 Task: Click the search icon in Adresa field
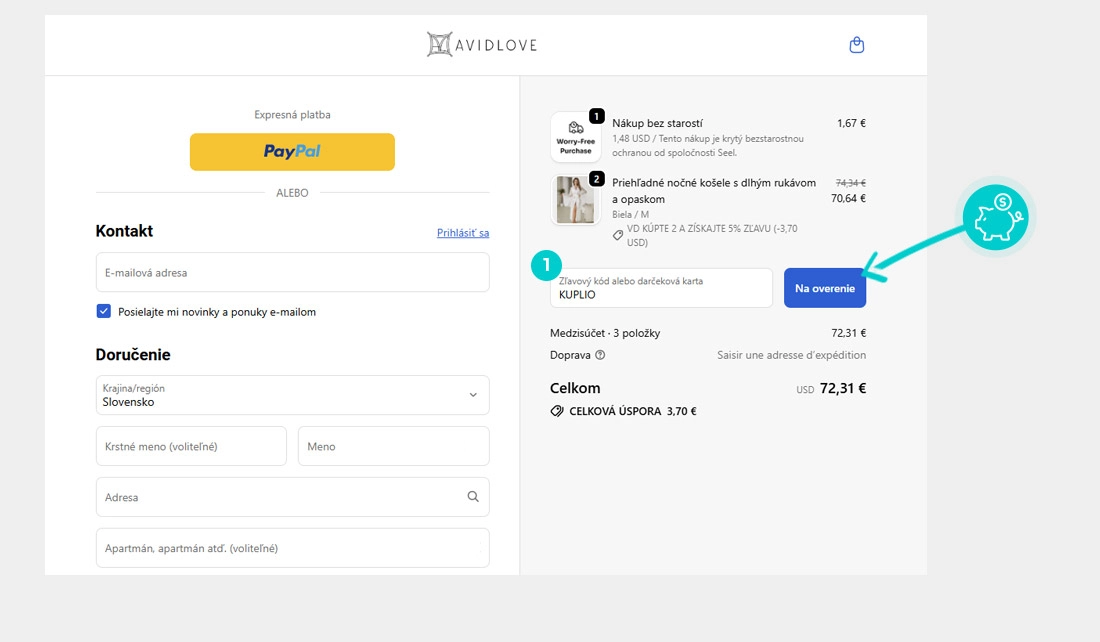[x=473, y=497]
